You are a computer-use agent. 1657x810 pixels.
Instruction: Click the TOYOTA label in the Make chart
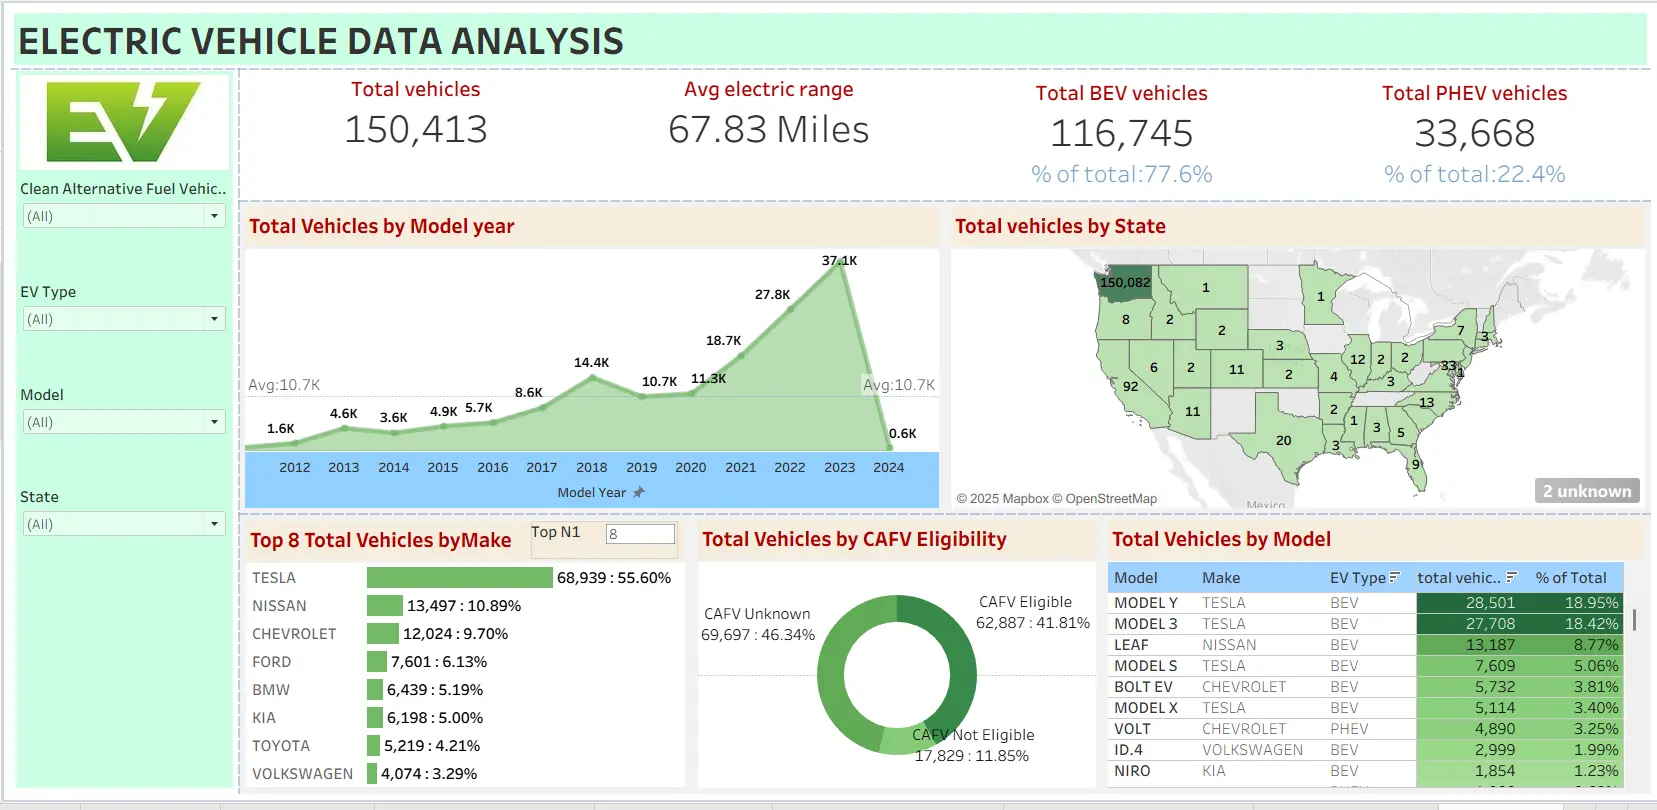point(281,746)
